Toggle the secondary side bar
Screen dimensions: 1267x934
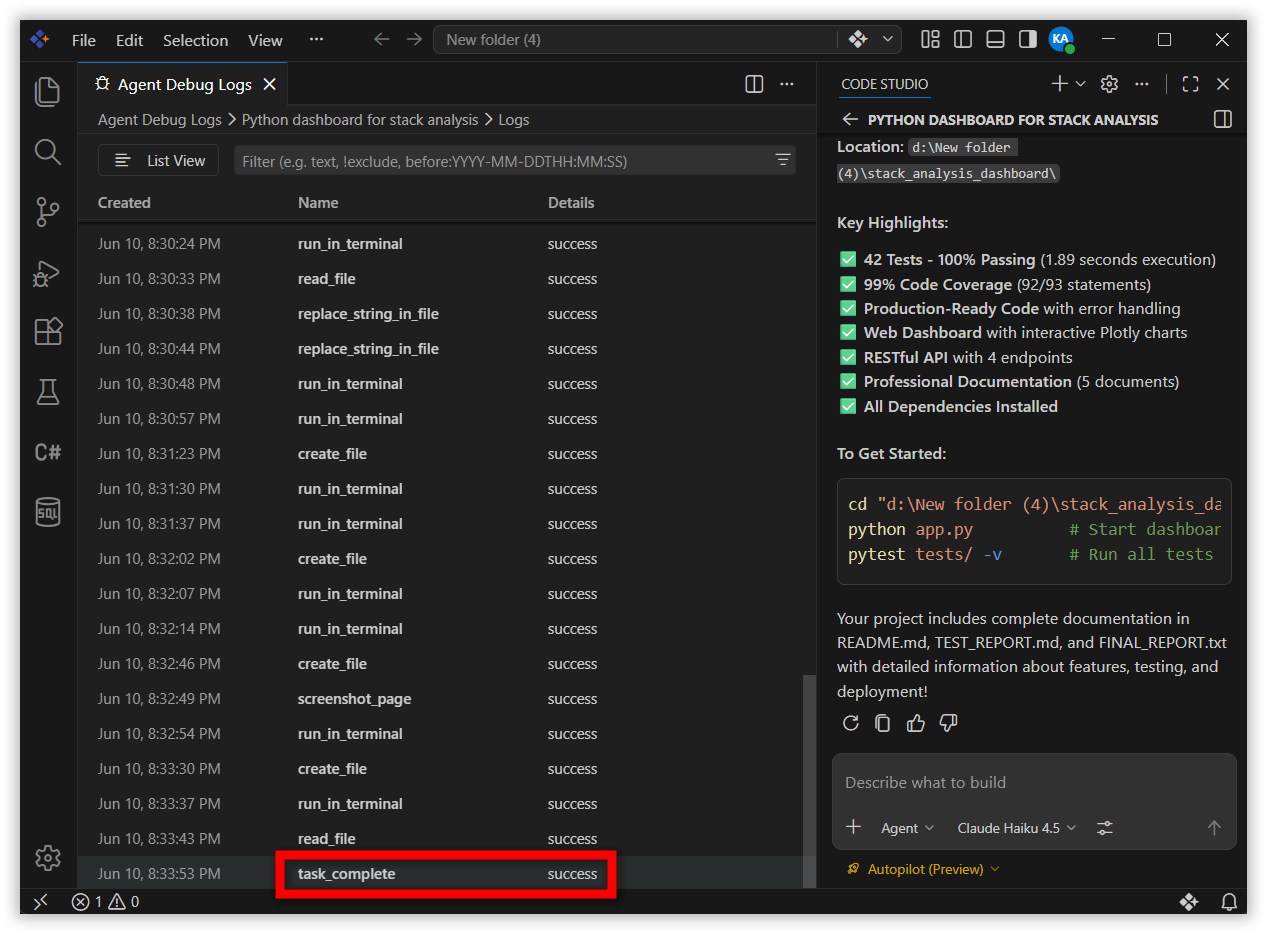(x=1027, y=39)
